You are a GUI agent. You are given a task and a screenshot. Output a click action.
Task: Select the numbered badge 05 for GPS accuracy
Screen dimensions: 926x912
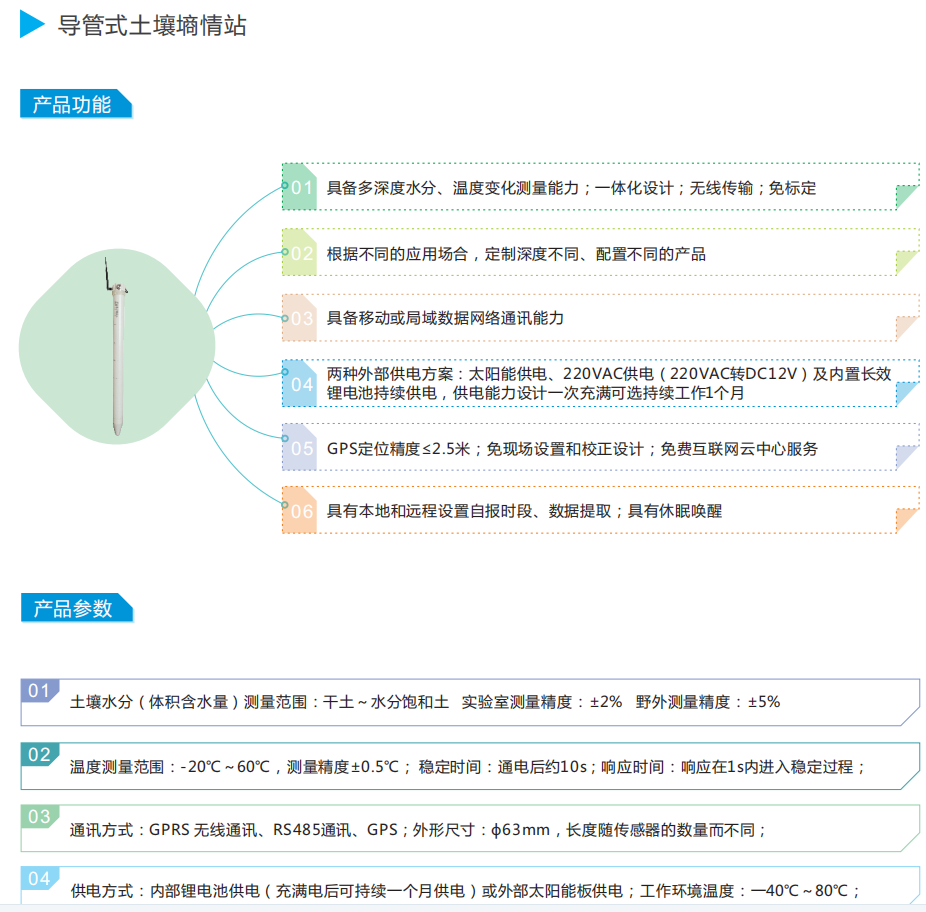click(299, 449)
